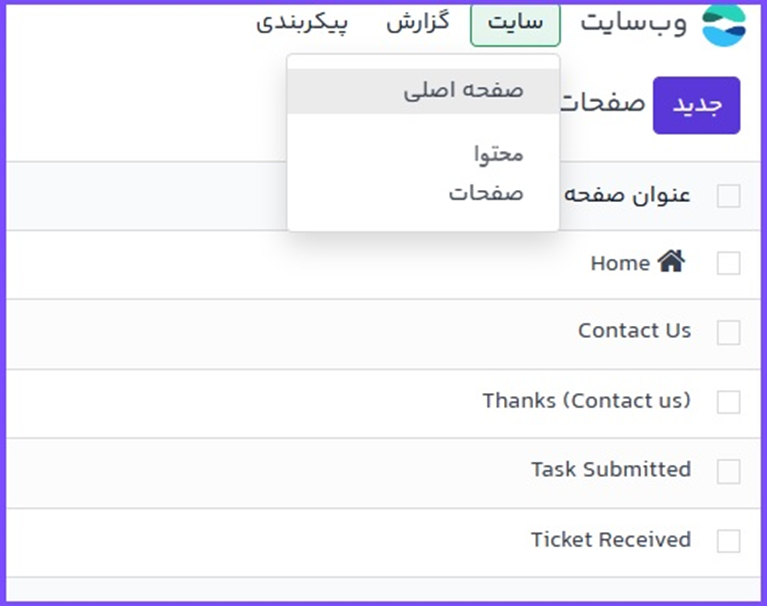Open the Contact Us page record

point(634,331)
